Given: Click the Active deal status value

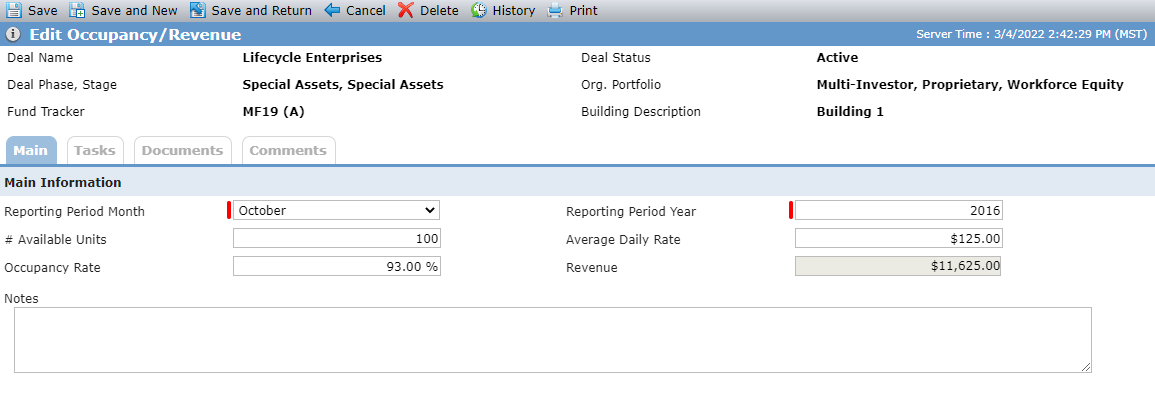Looking at the screenshot, I should click(x=838, y=57).
